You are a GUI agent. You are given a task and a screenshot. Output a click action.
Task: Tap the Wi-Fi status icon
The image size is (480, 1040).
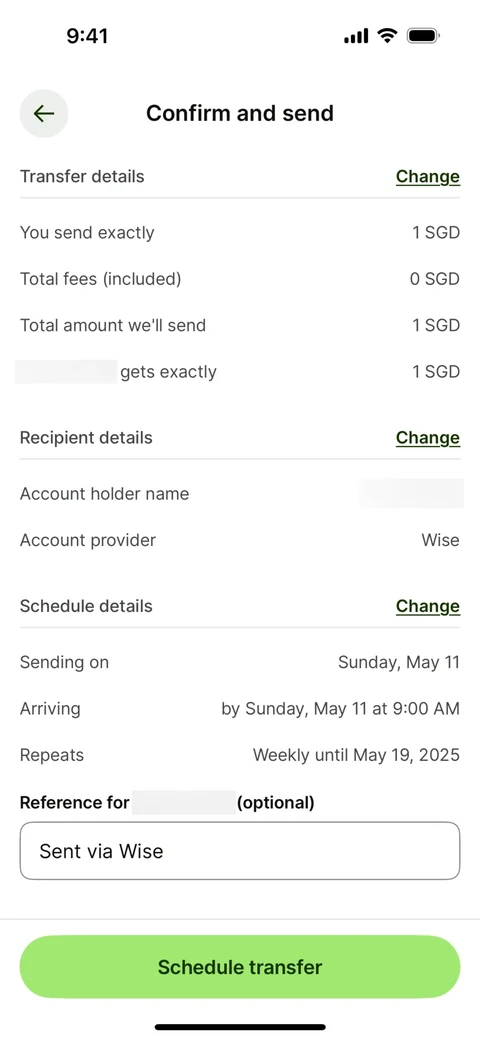click(387, 36)
